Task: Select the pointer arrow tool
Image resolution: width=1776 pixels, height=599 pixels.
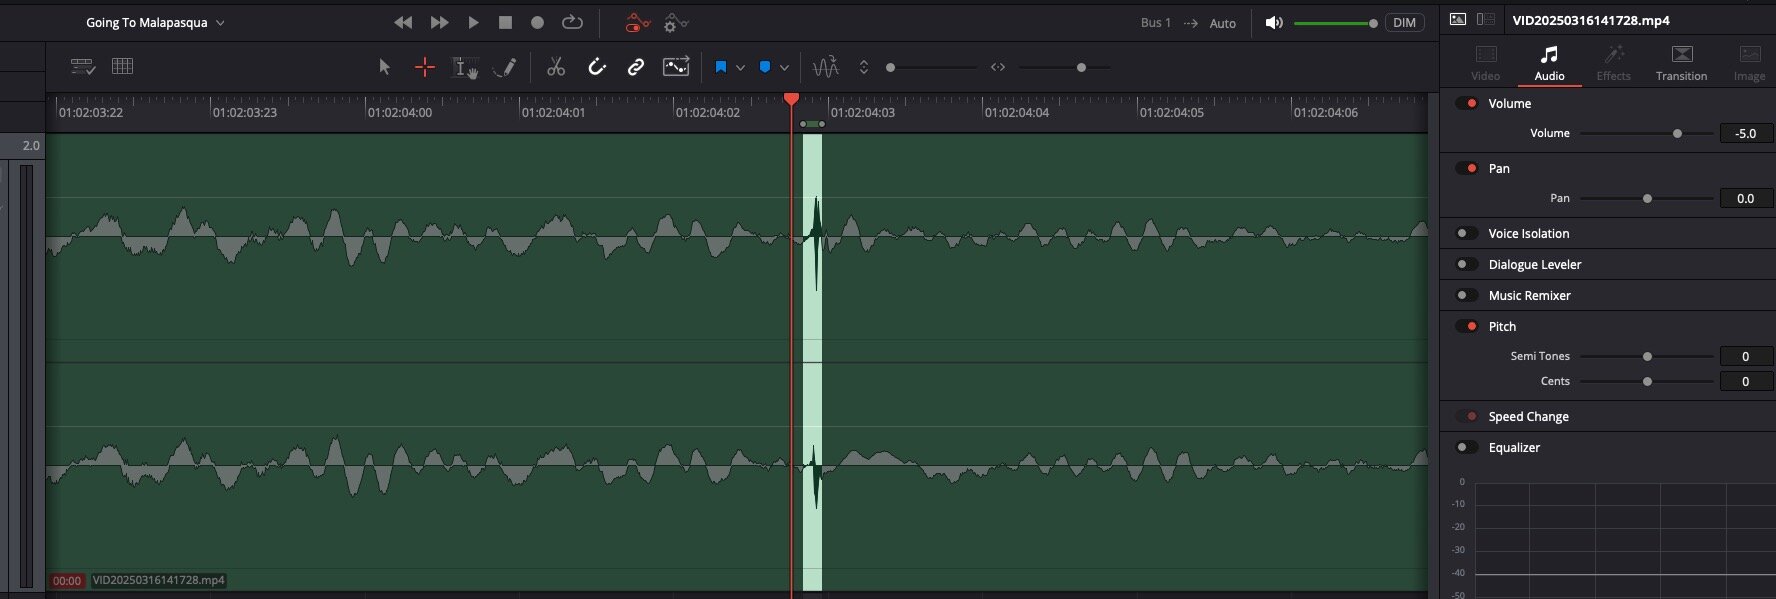Action: tap(384, 67)
